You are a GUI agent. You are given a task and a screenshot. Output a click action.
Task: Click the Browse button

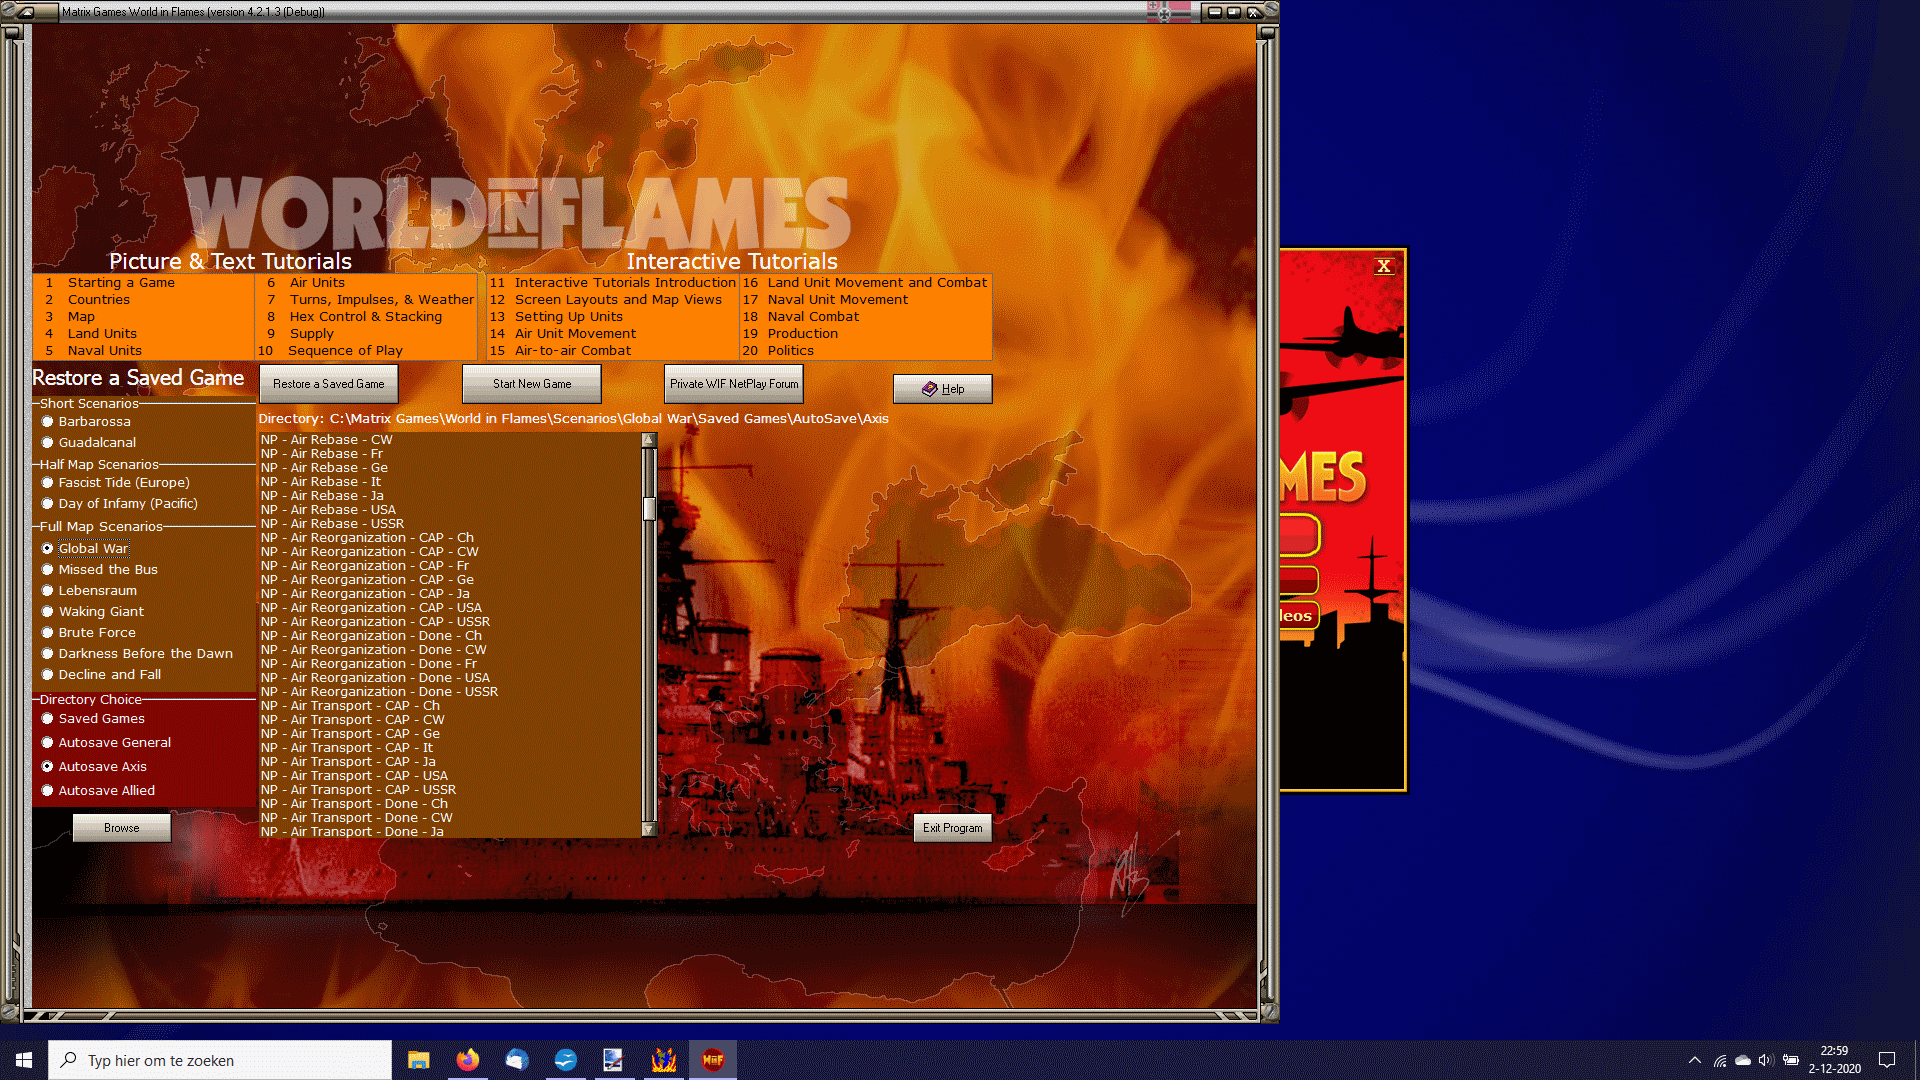(121, 828)
